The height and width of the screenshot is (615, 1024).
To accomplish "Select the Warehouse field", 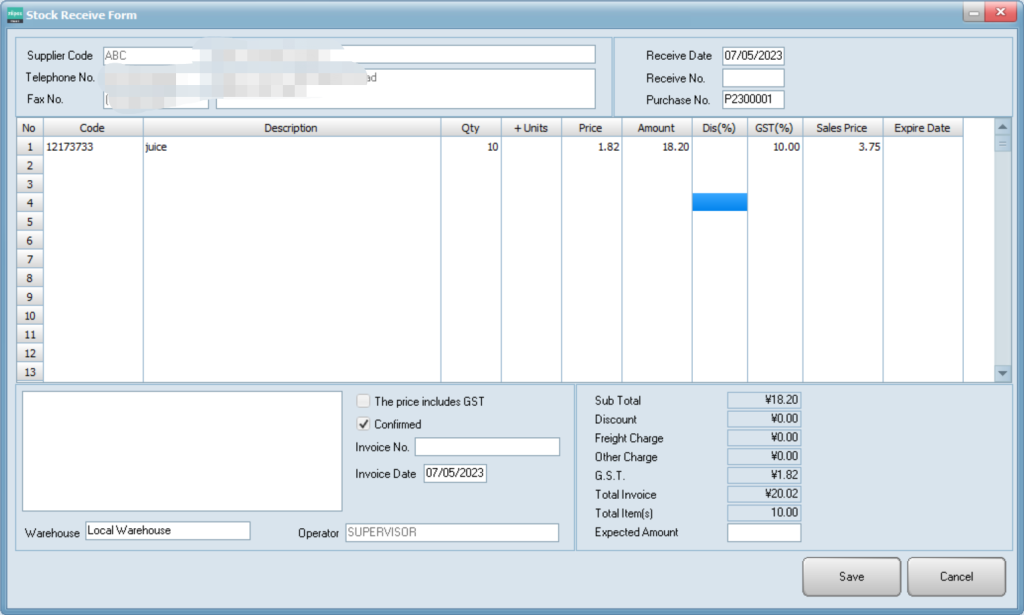I will pyautogui.click(x=167, y=531).
